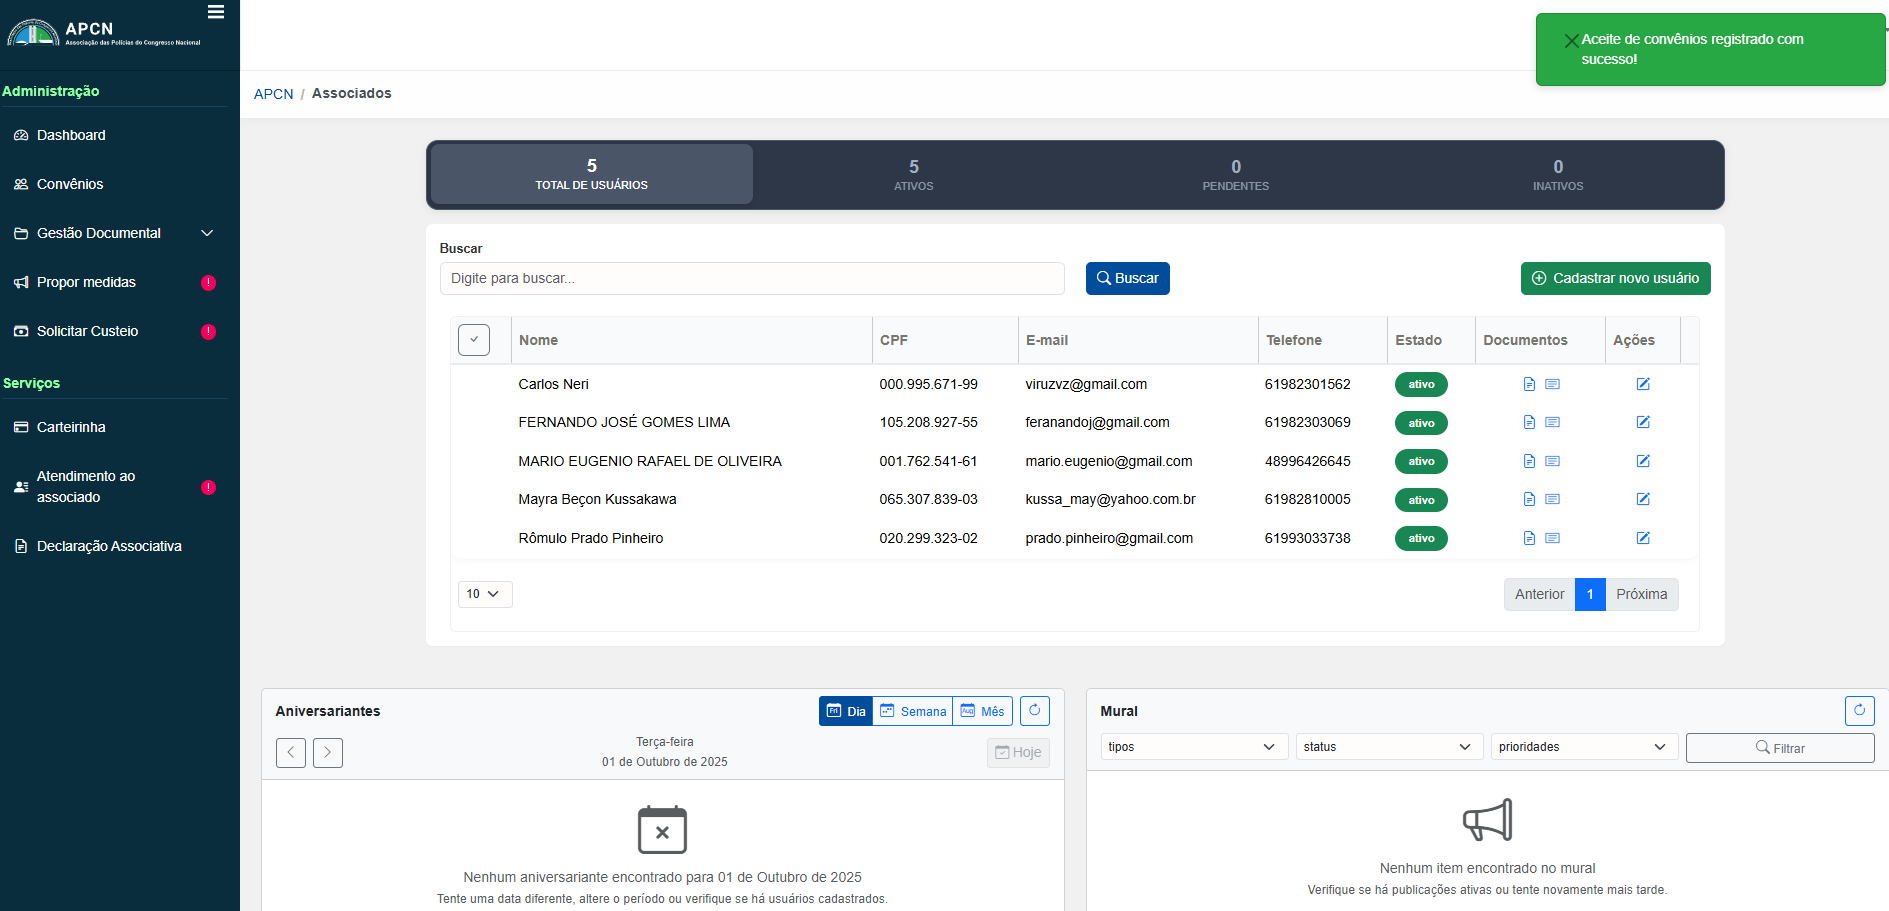Go to previous day in Aniversariantes
Screen dimensions: 1889x911
click(x=291, y=752)
